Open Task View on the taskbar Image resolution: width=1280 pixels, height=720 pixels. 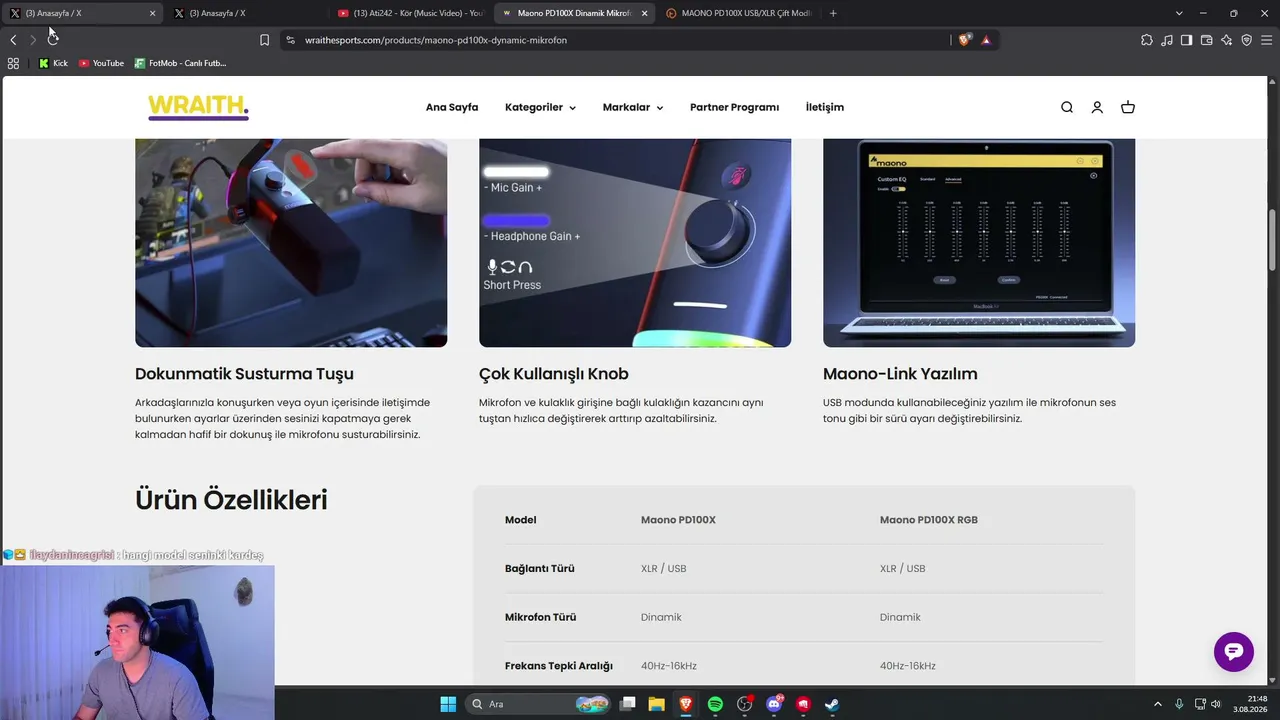click(627, 704)
